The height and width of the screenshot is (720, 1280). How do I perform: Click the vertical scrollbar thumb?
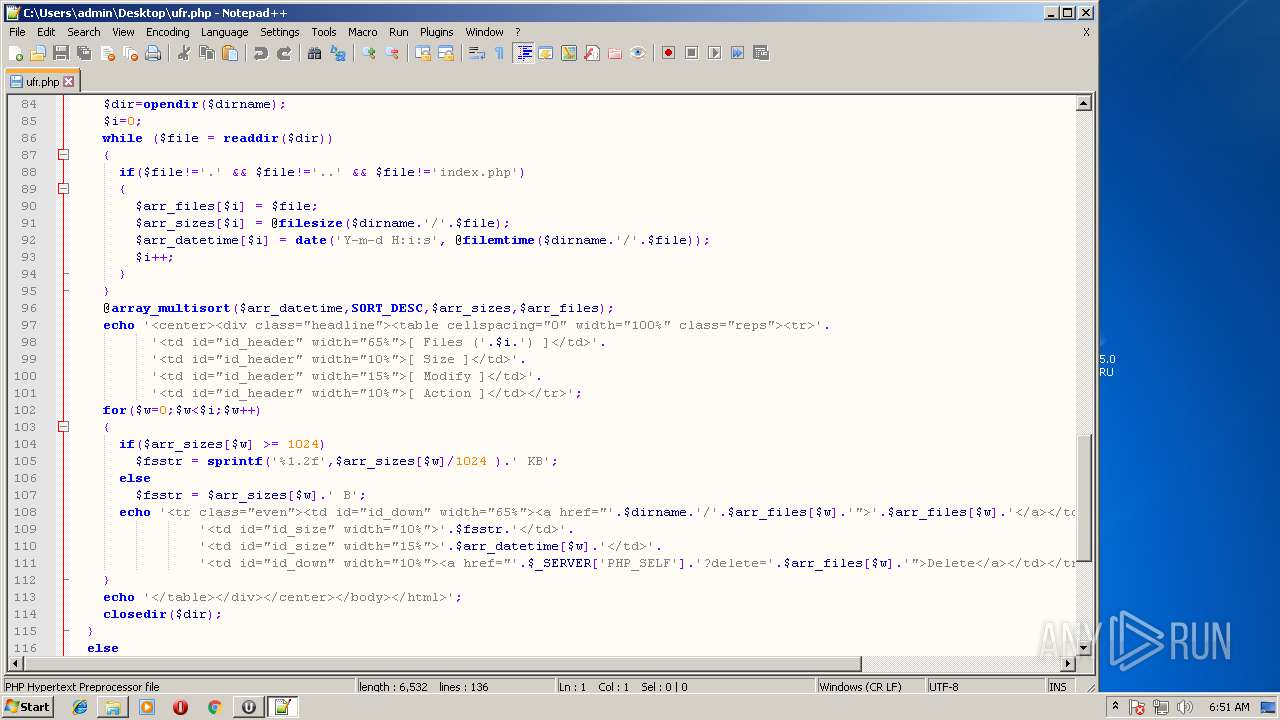[1083, 498]
